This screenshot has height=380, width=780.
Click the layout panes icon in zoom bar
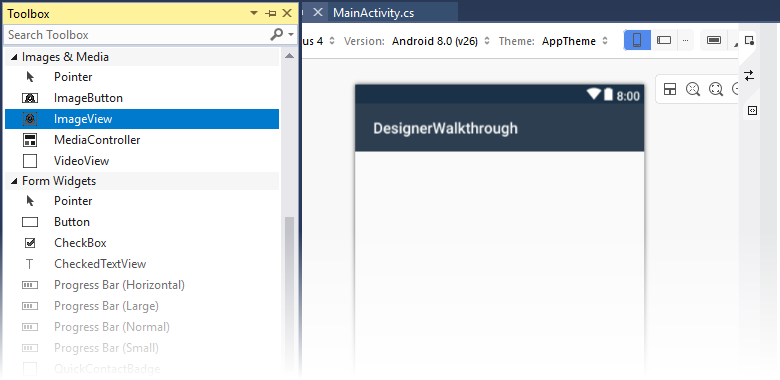tap(670, 89)
